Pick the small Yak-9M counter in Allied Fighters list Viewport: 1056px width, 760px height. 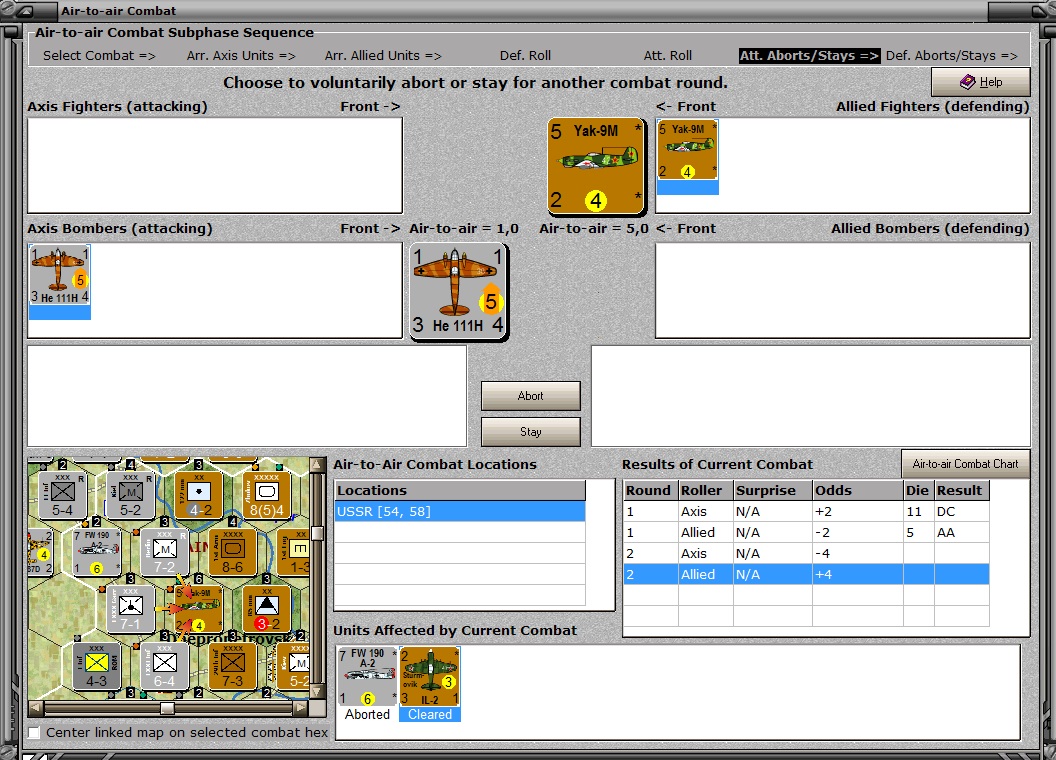tap(687, 150)
